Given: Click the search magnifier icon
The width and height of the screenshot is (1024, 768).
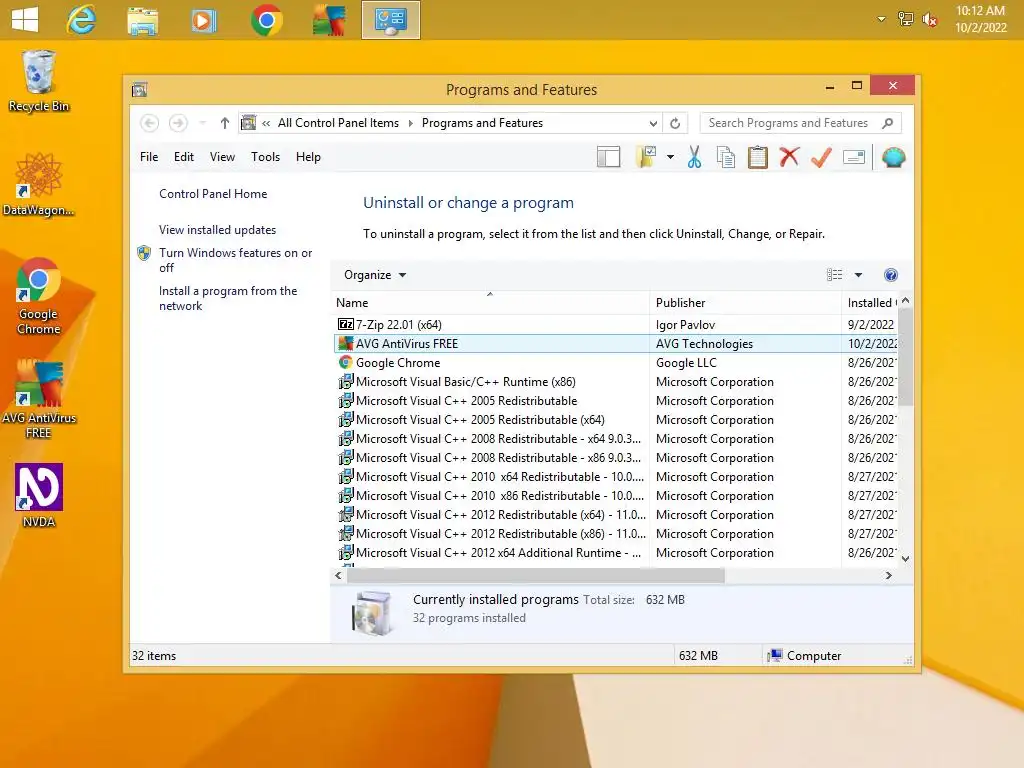Looking at the screenshot, I should point(888,123).
